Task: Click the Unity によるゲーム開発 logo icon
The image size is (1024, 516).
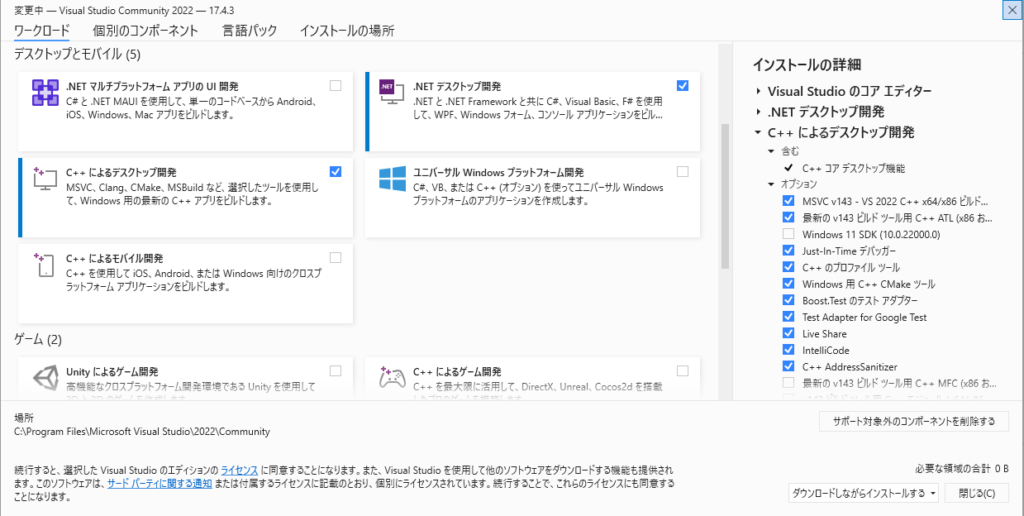Action: (x=45, y=379)
